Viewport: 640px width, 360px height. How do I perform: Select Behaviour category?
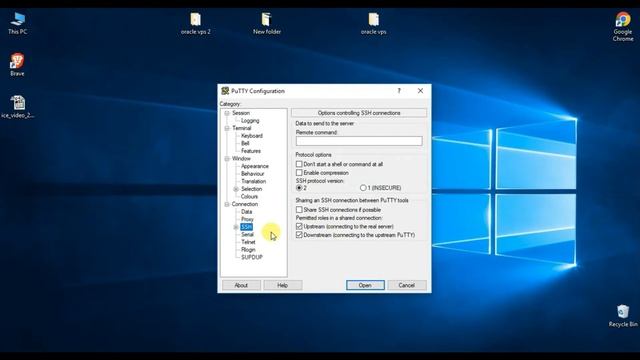[x=253, y=174]
